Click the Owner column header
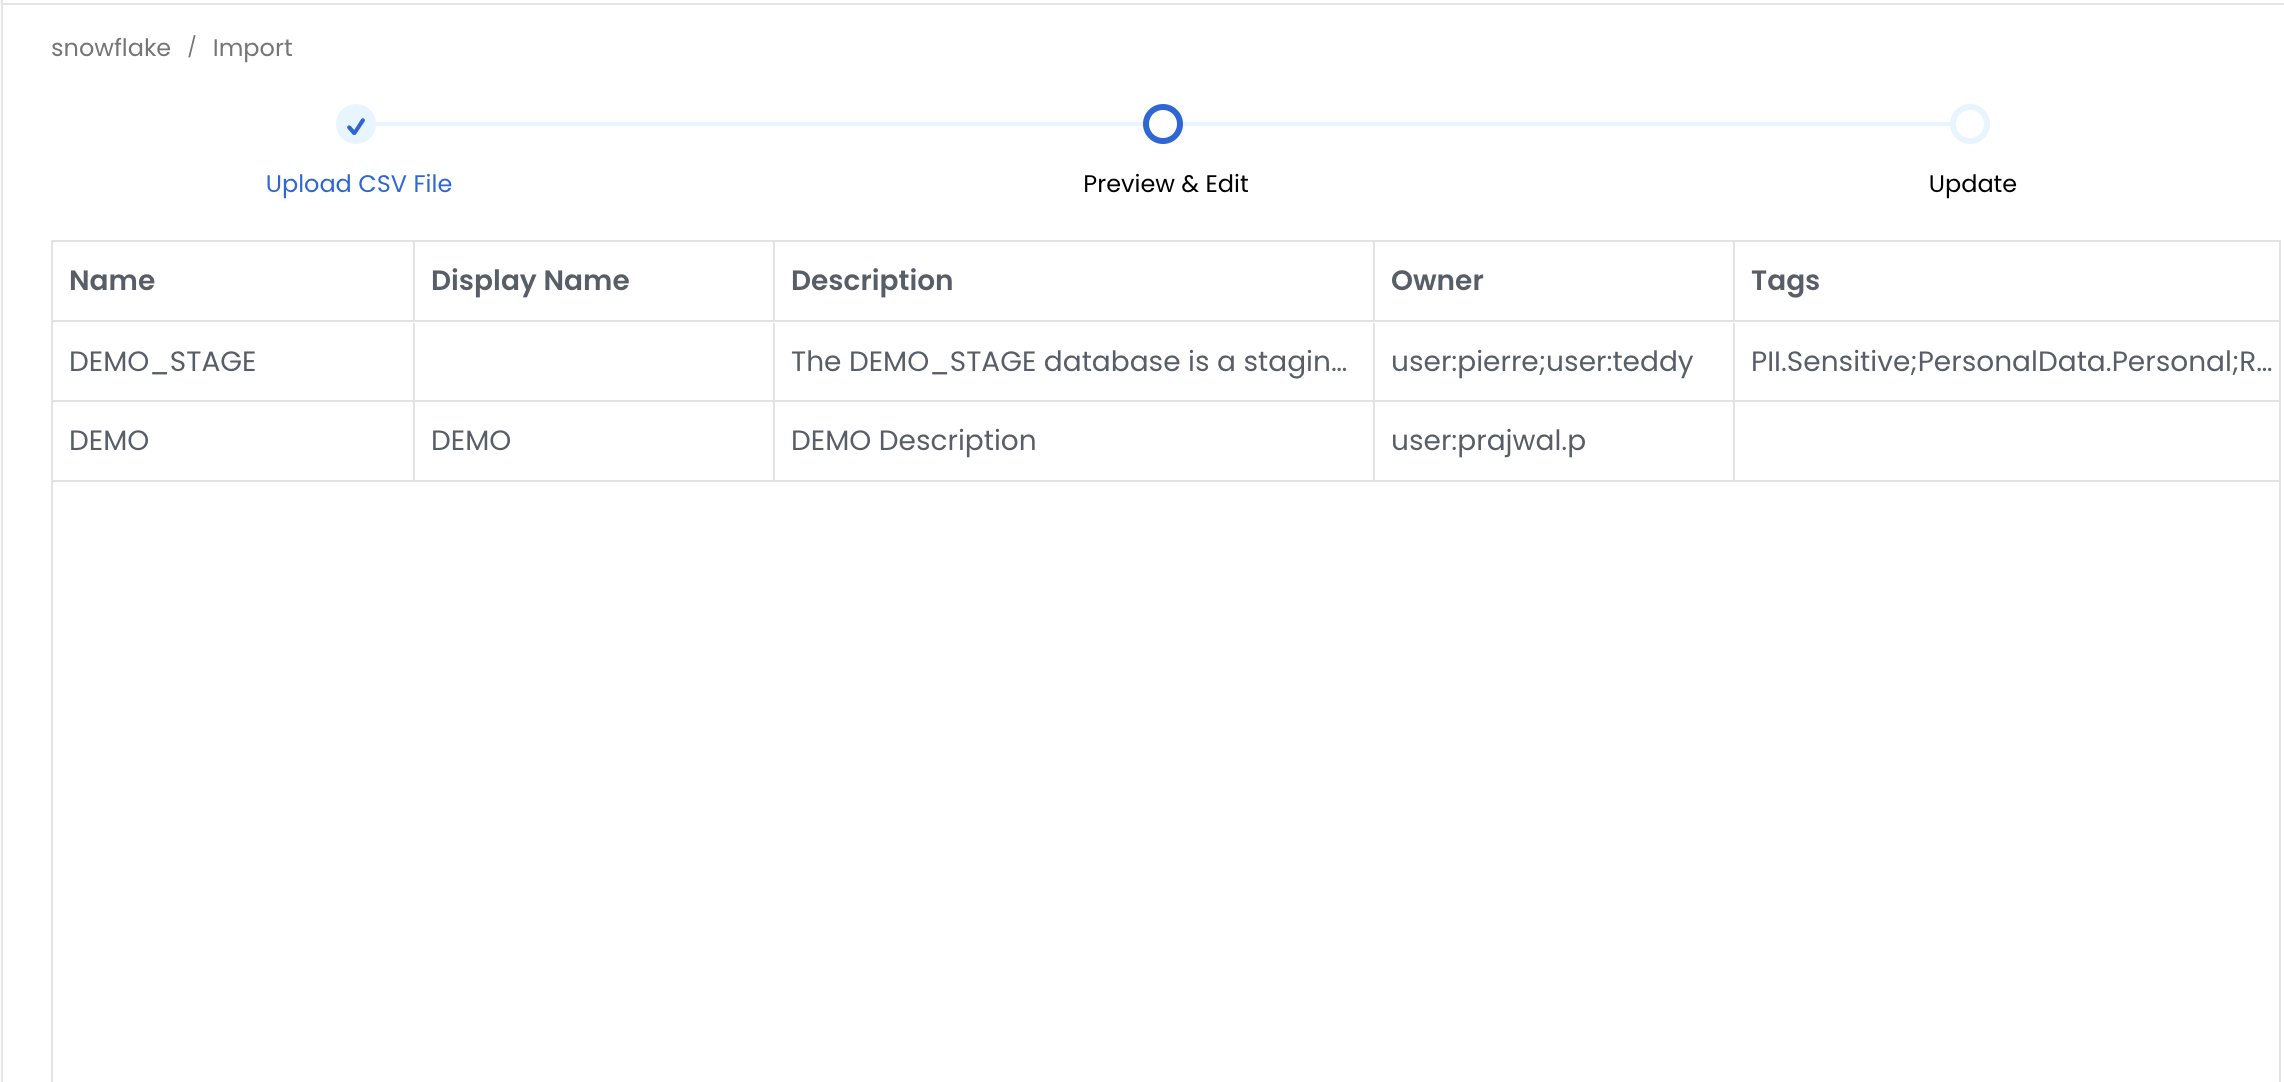The image size is (2284, 1082). (1554, 281)
